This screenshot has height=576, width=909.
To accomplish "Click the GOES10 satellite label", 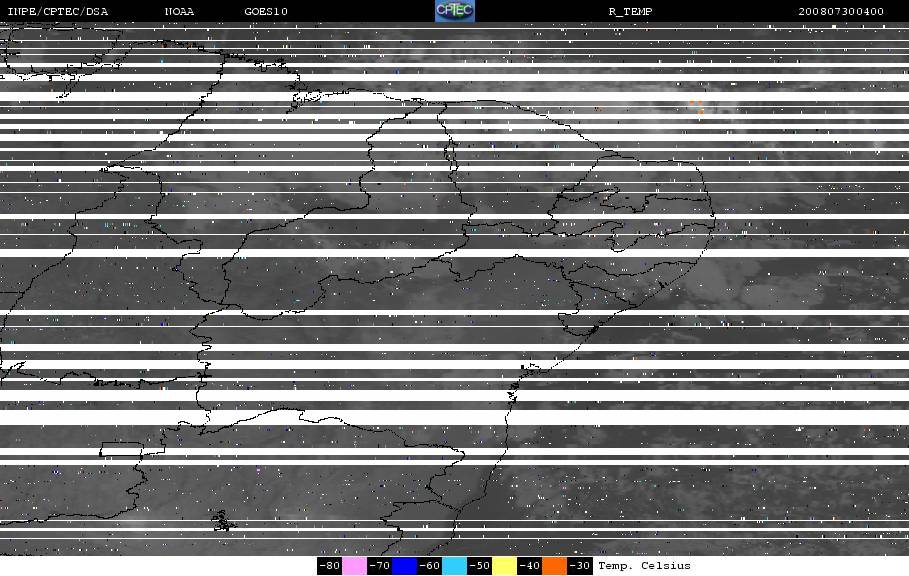I will pyautogui.click(x=266, y=12).
